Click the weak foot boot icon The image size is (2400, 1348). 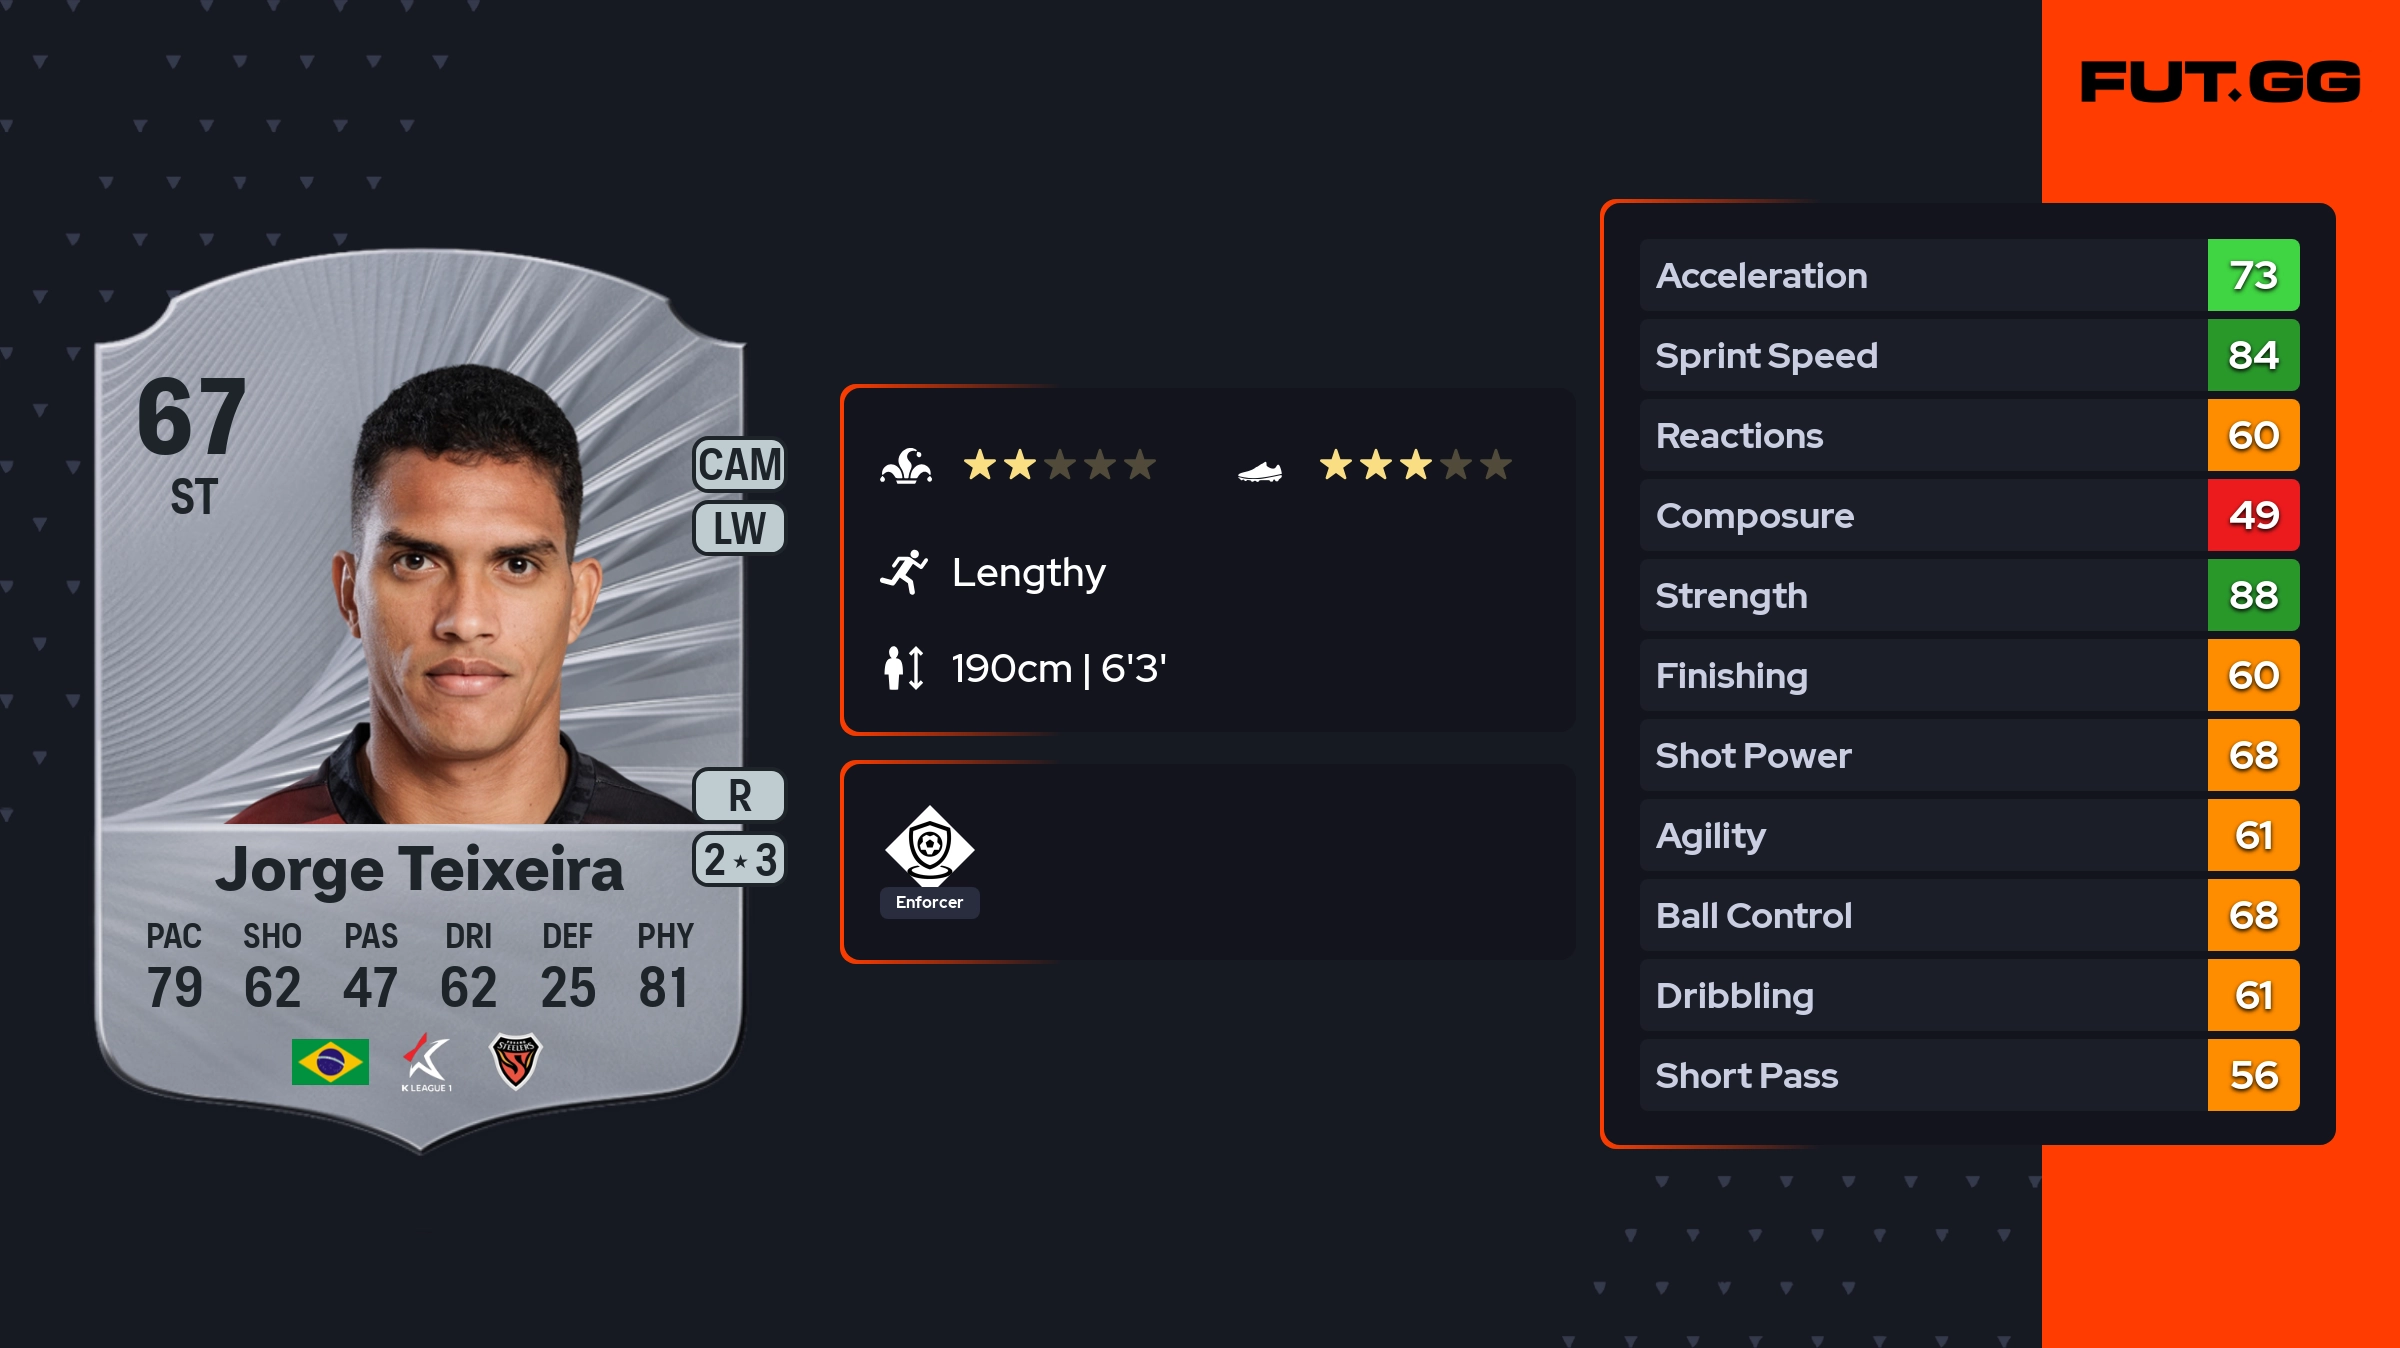click(1260, 470)
